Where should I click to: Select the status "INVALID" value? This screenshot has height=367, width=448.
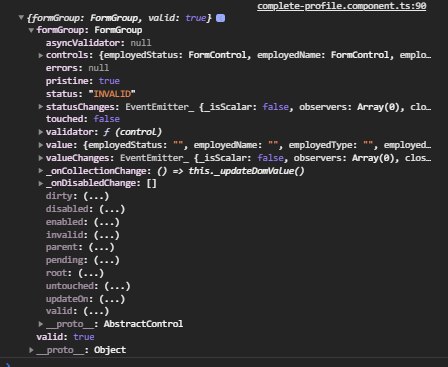[x=112, y=94]
